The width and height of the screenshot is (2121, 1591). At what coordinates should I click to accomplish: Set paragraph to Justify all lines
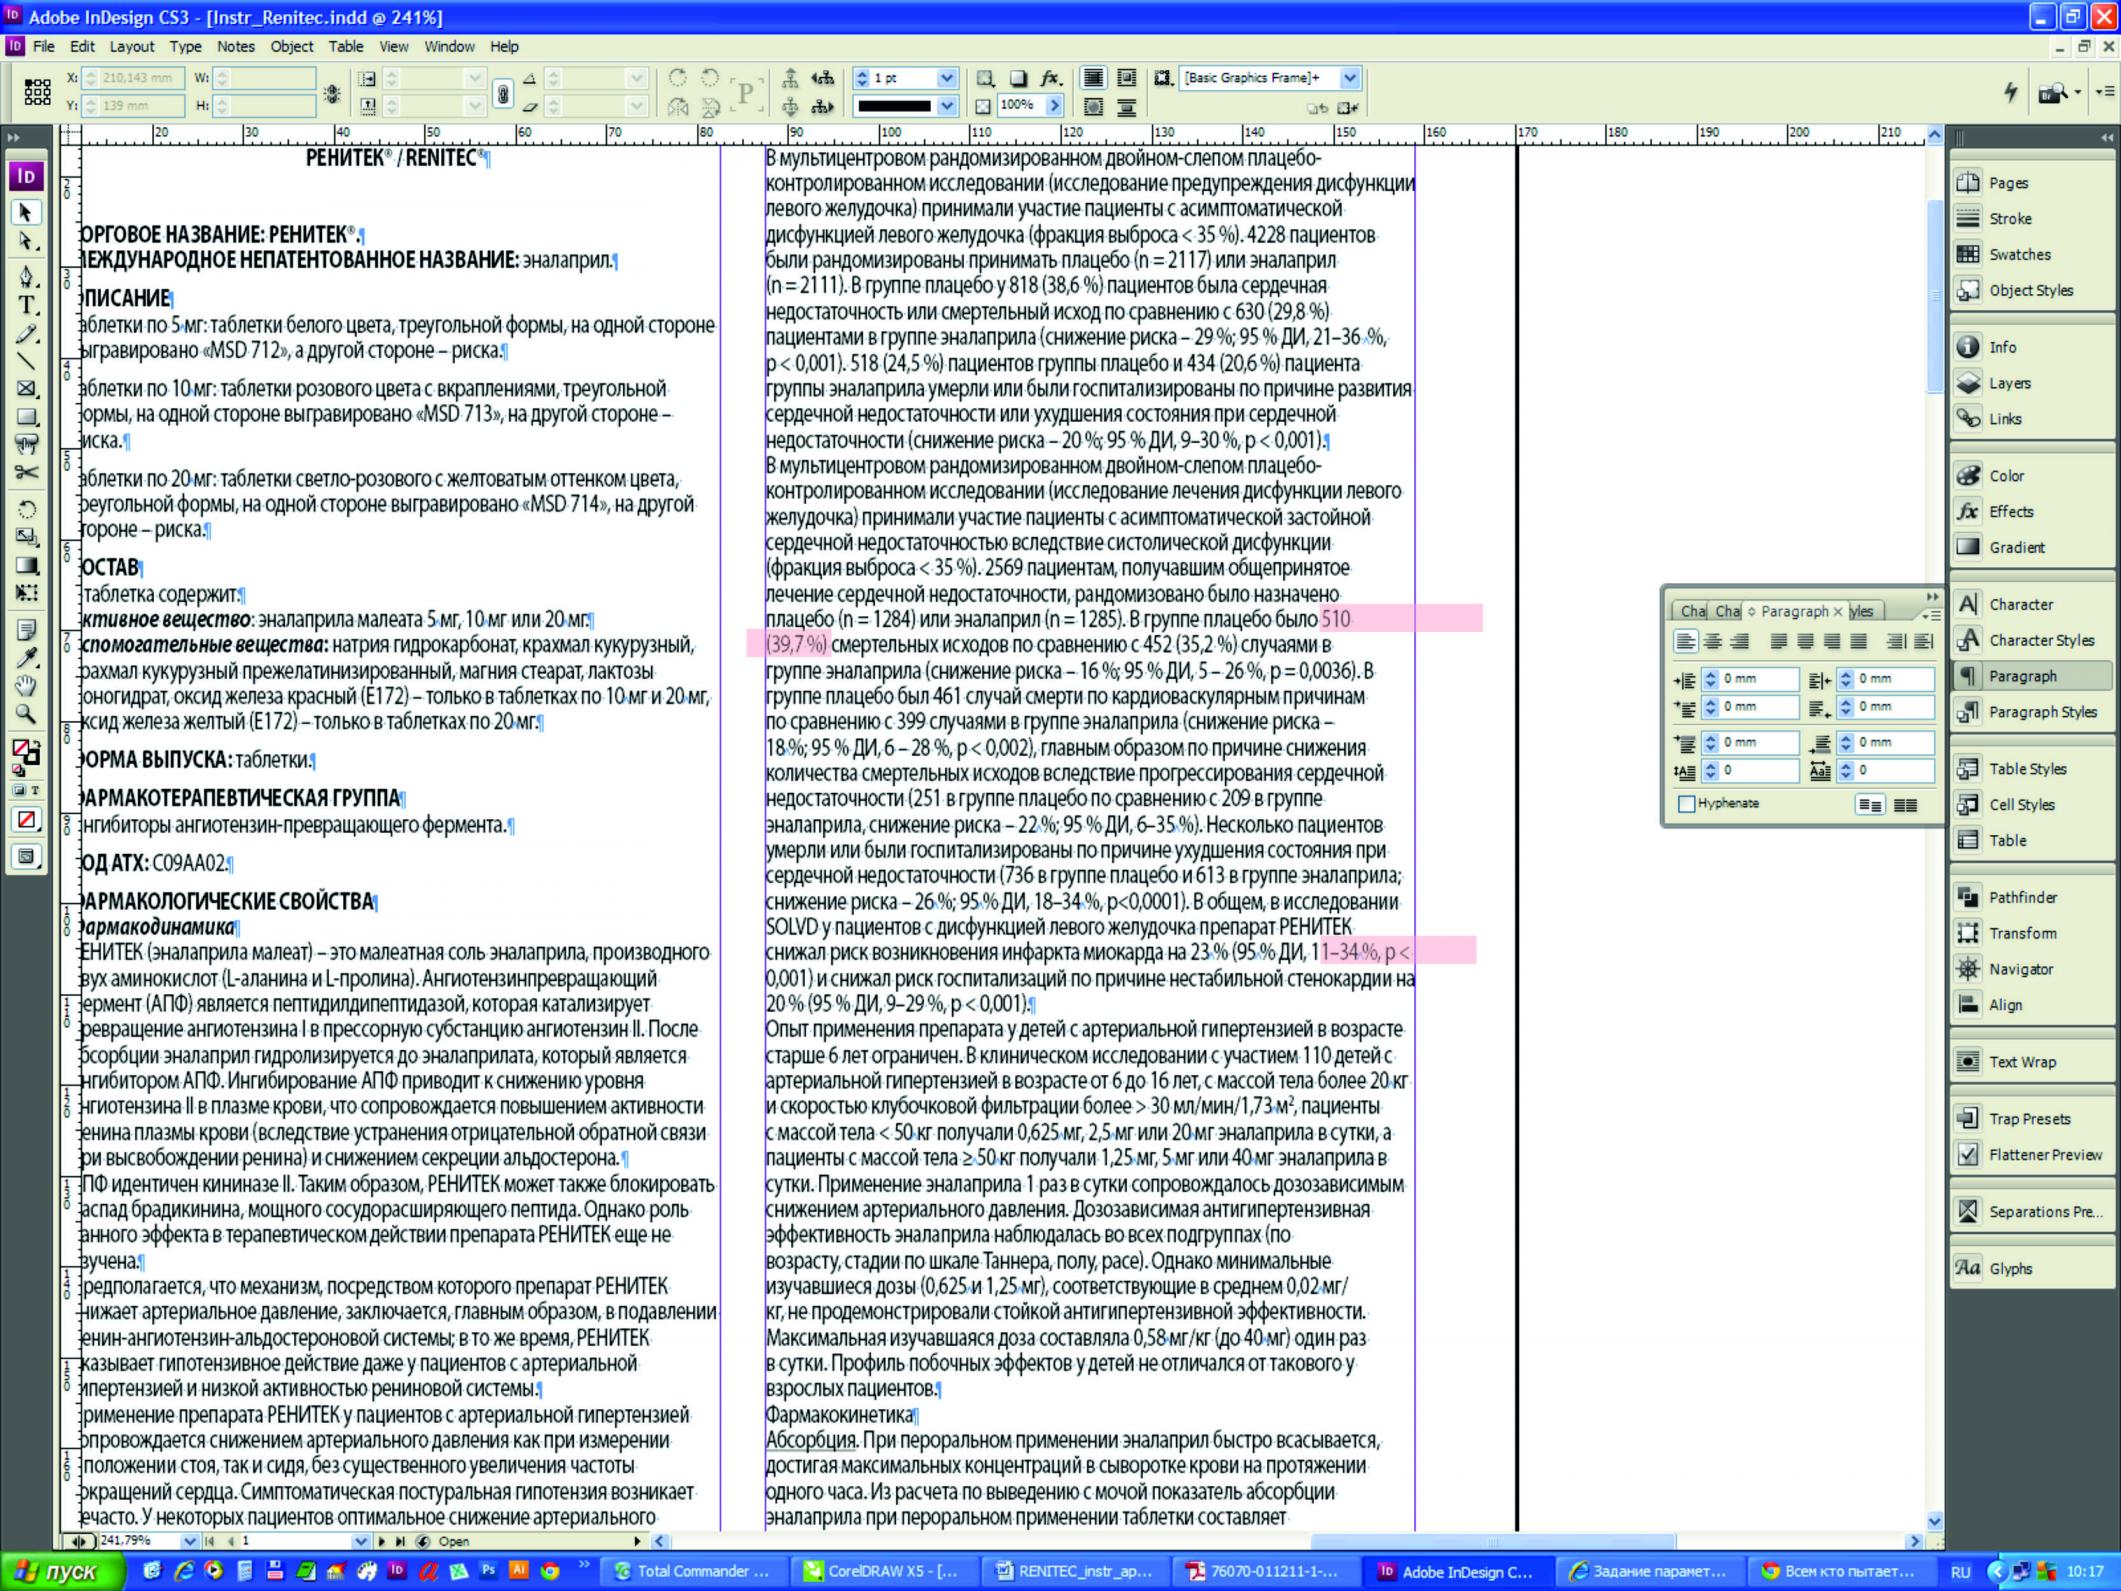(1859, 642)
